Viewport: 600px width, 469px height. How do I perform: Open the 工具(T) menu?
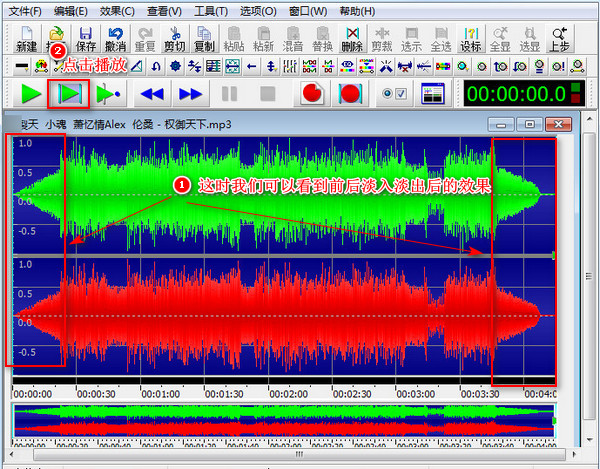click(x=211, y=11)
